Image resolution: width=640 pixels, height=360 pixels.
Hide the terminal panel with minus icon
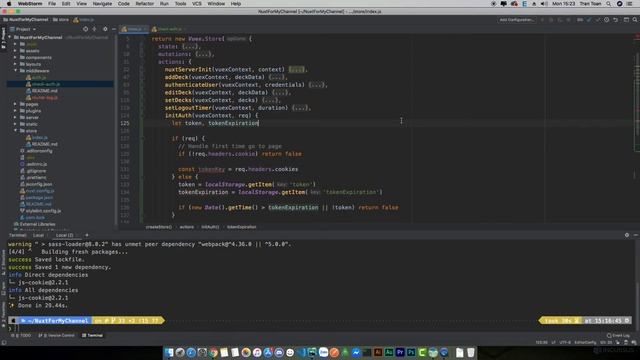(636, 235)
